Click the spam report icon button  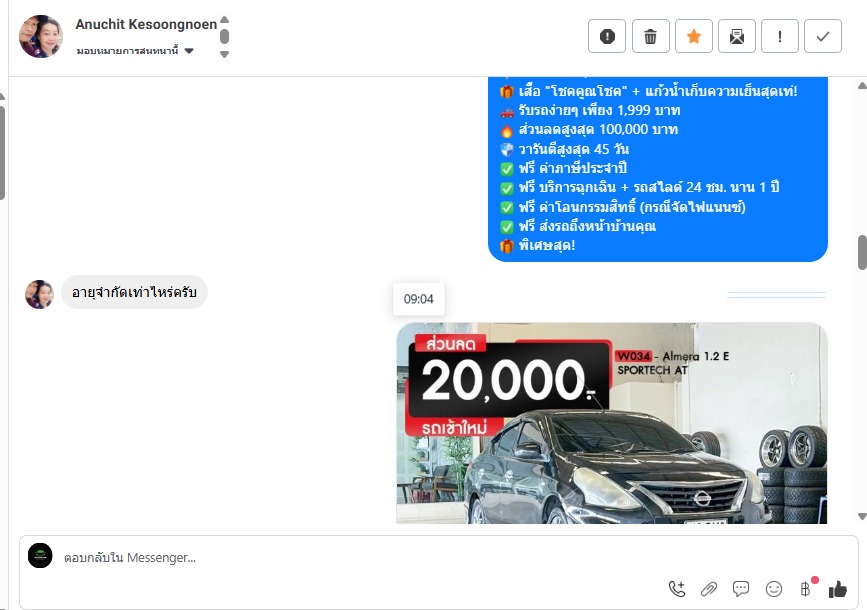point(607,37)
